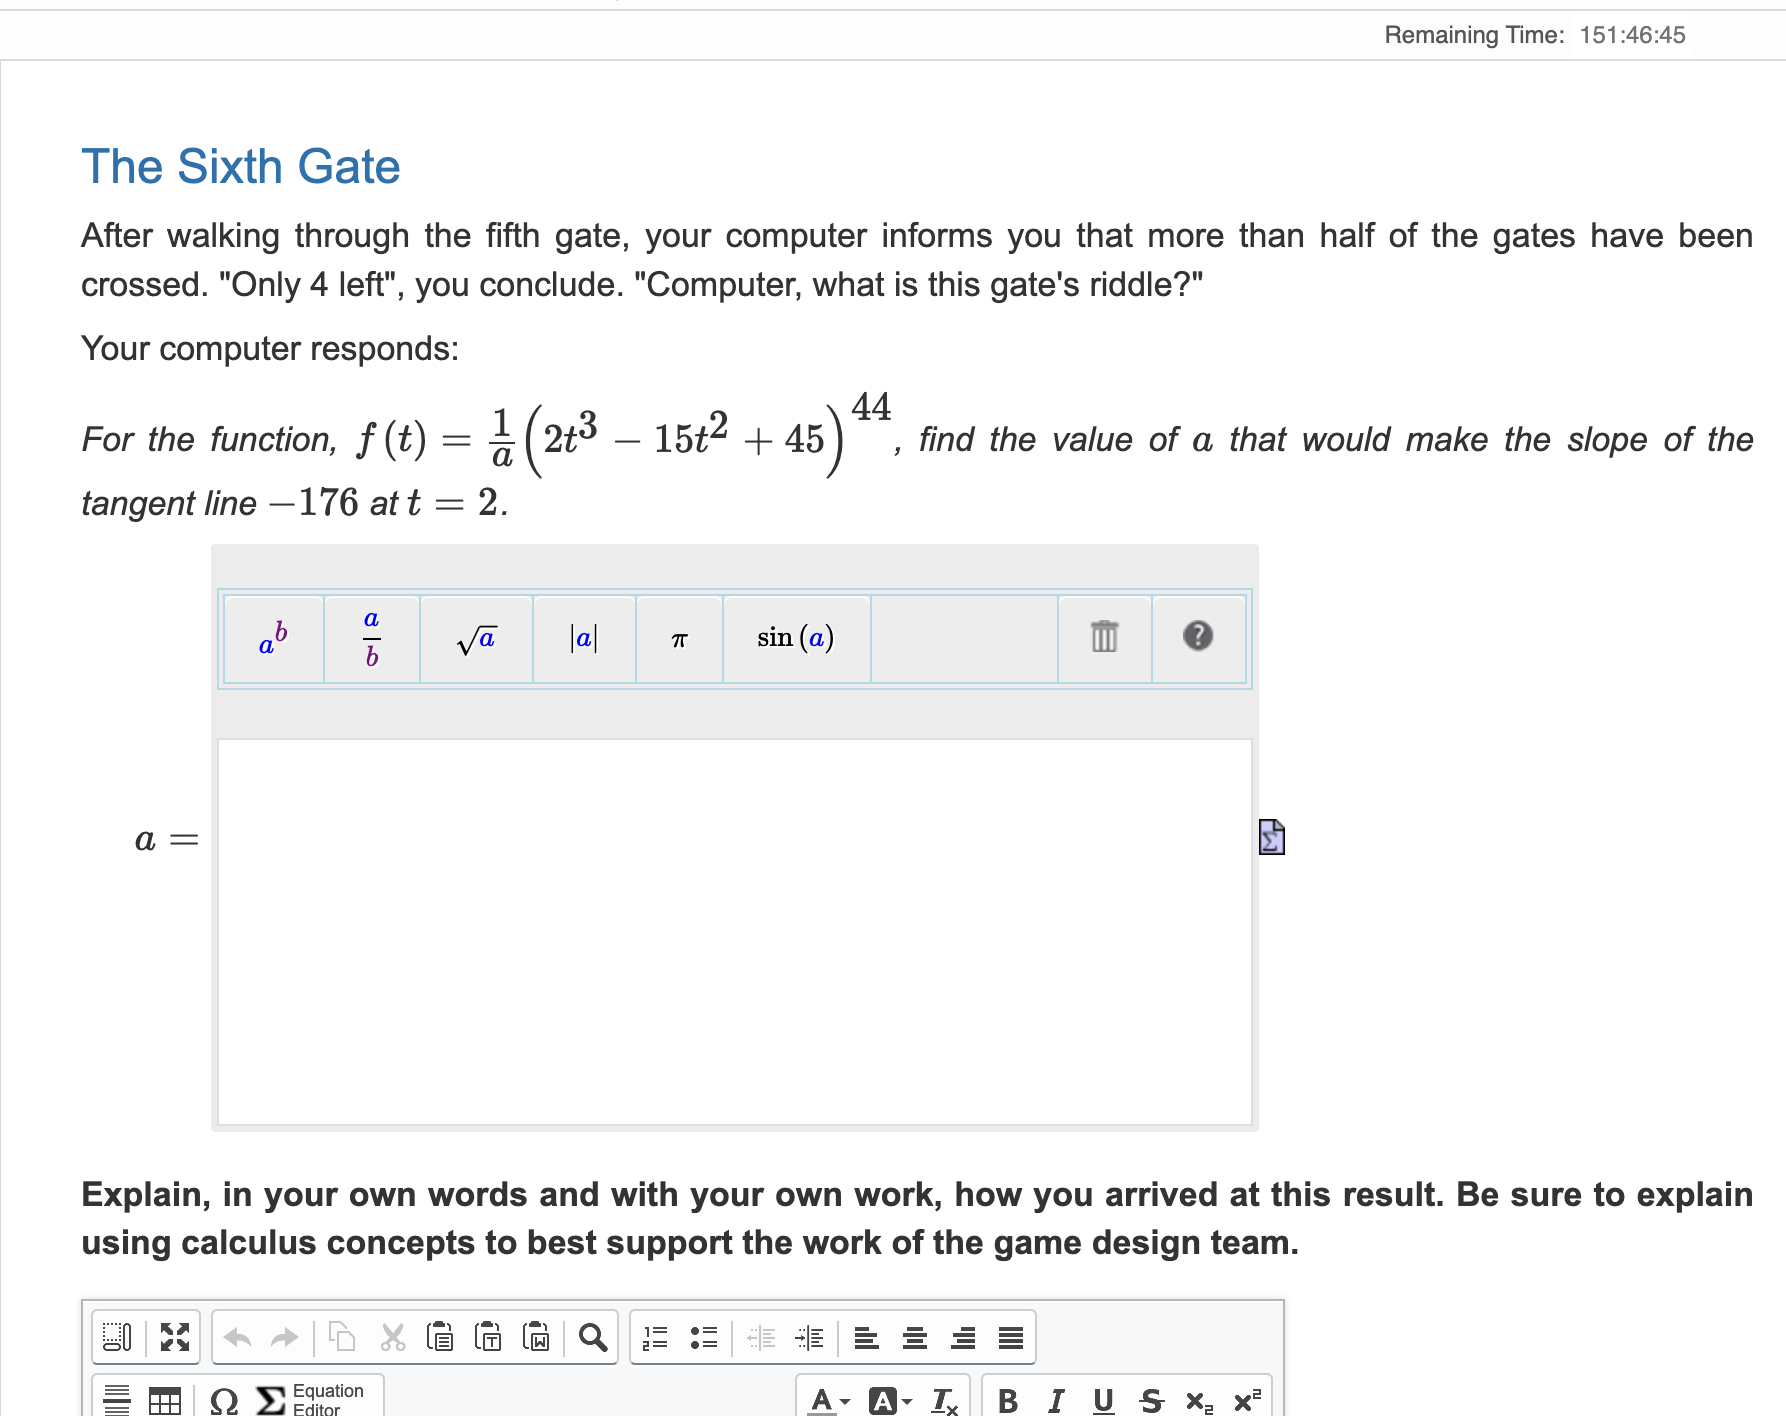Insert the pi symbol
Viewport: 1786px width, 1416px height.
[x=678, y=638]
